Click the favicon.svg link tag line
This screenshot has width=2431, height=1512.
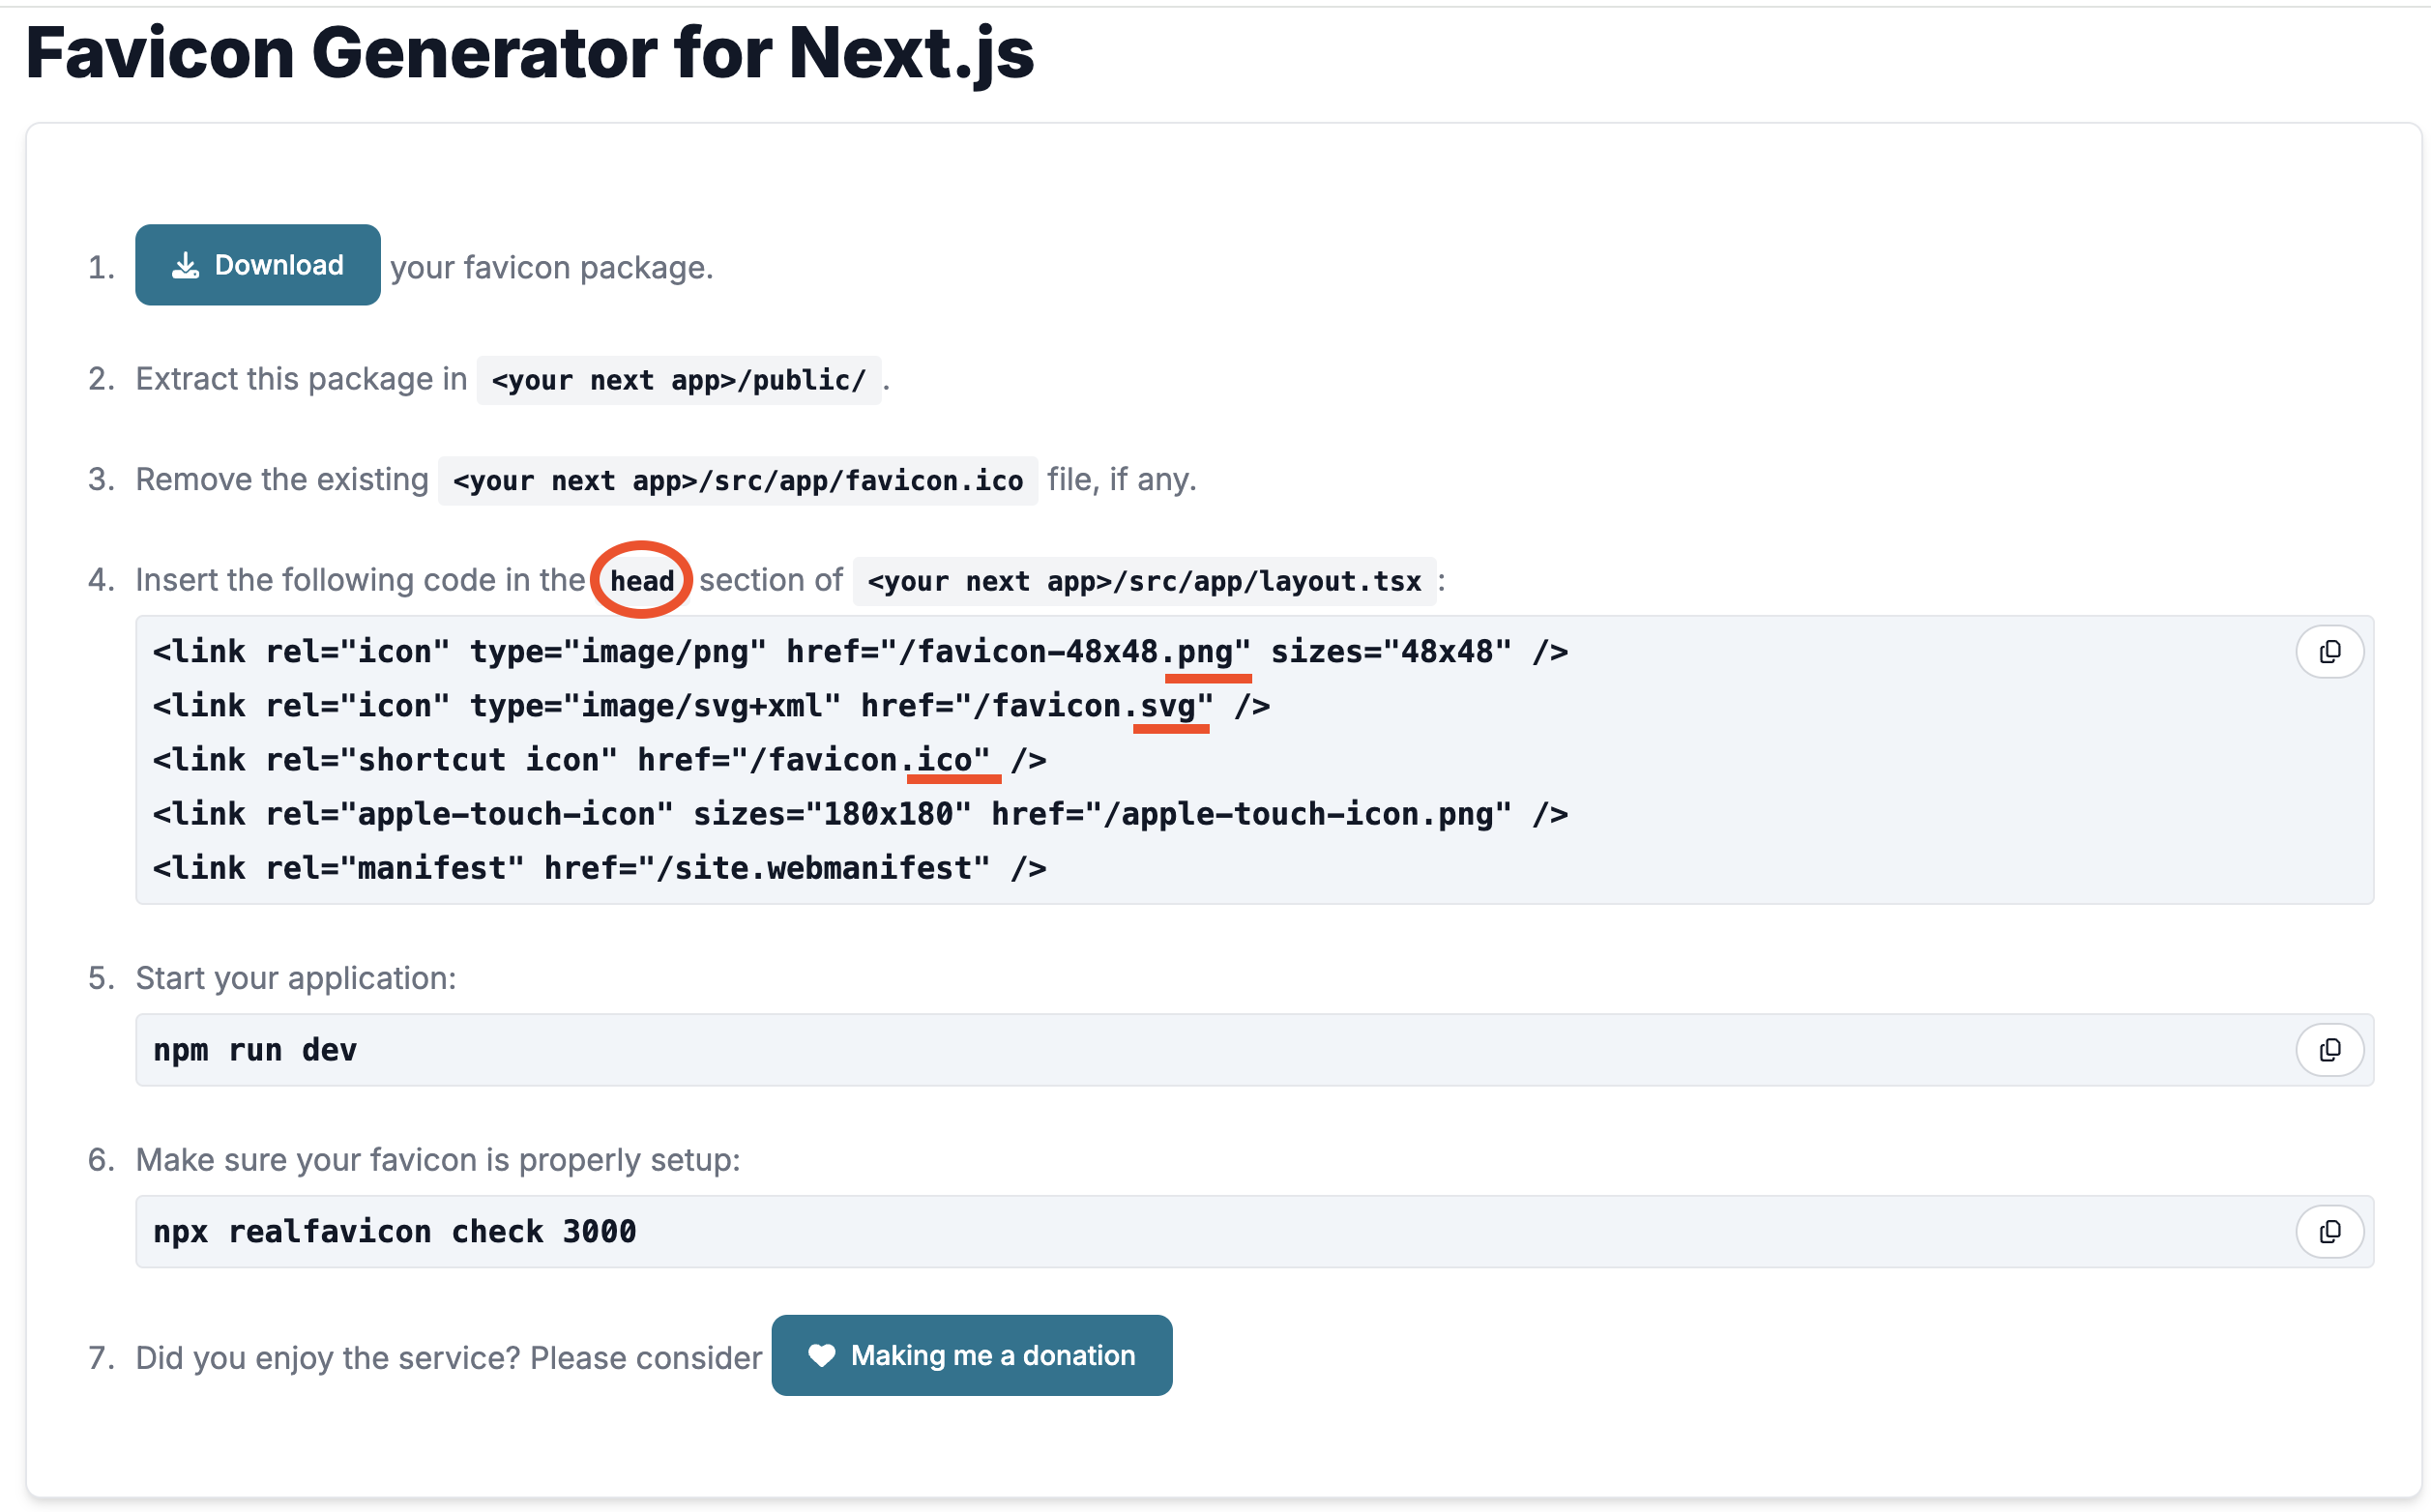point(710,706)
